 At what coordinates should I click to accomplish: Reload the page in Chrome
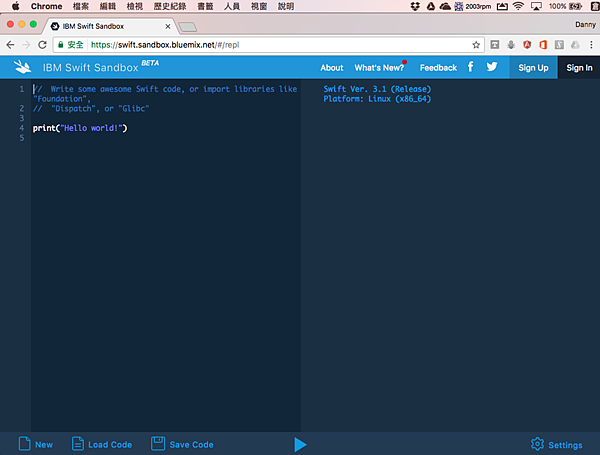[52, 44]
